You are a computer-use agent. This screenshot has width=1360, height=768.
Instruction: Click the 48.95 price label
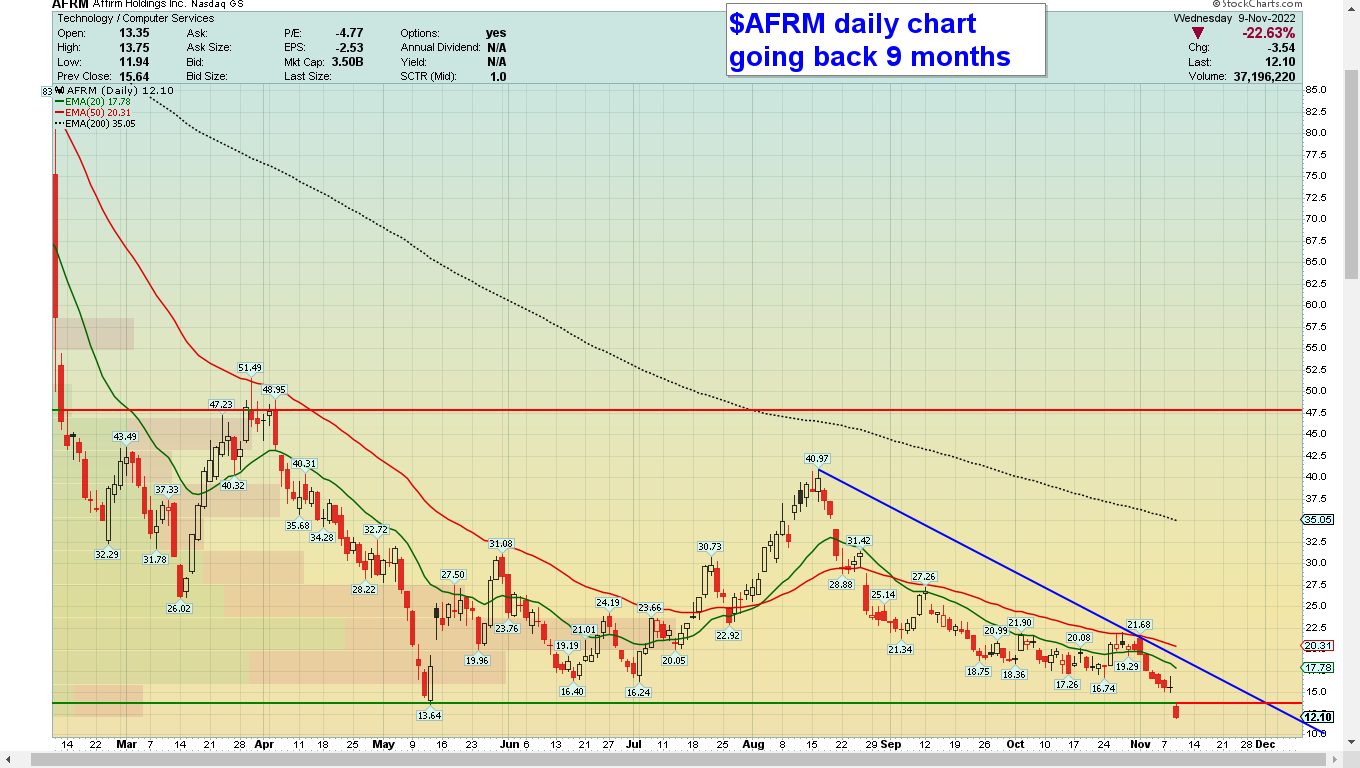coord(274,389)
